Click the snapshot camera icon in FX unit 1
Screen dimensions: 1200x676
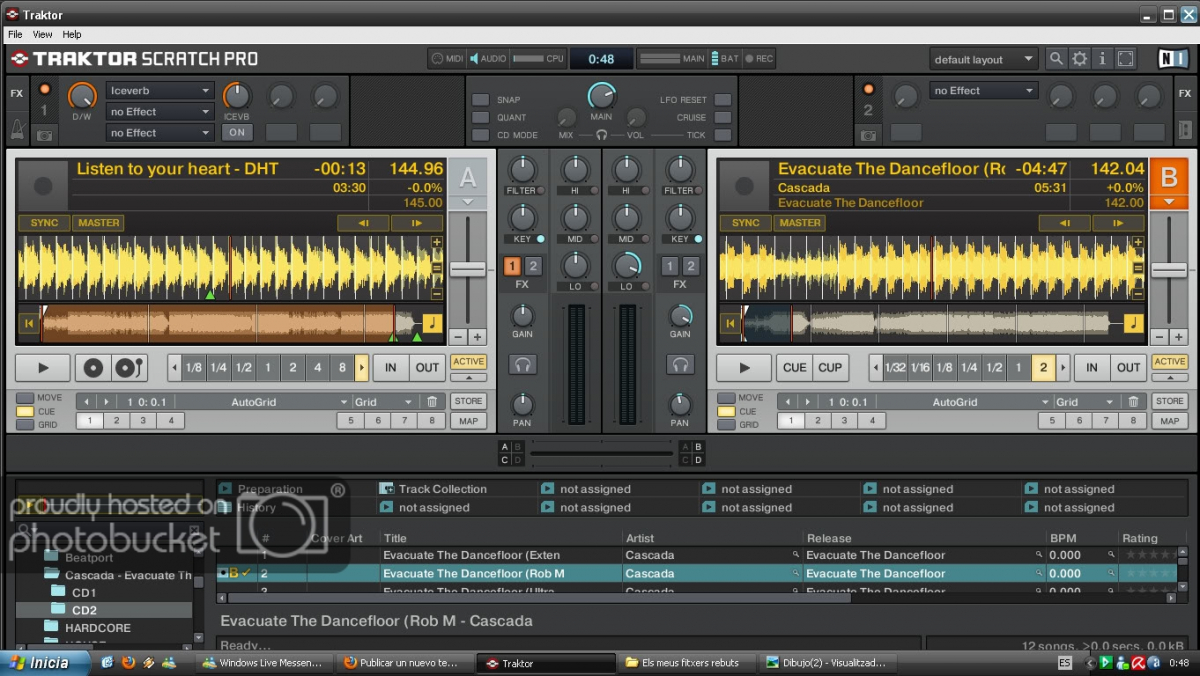coord(45,134)
